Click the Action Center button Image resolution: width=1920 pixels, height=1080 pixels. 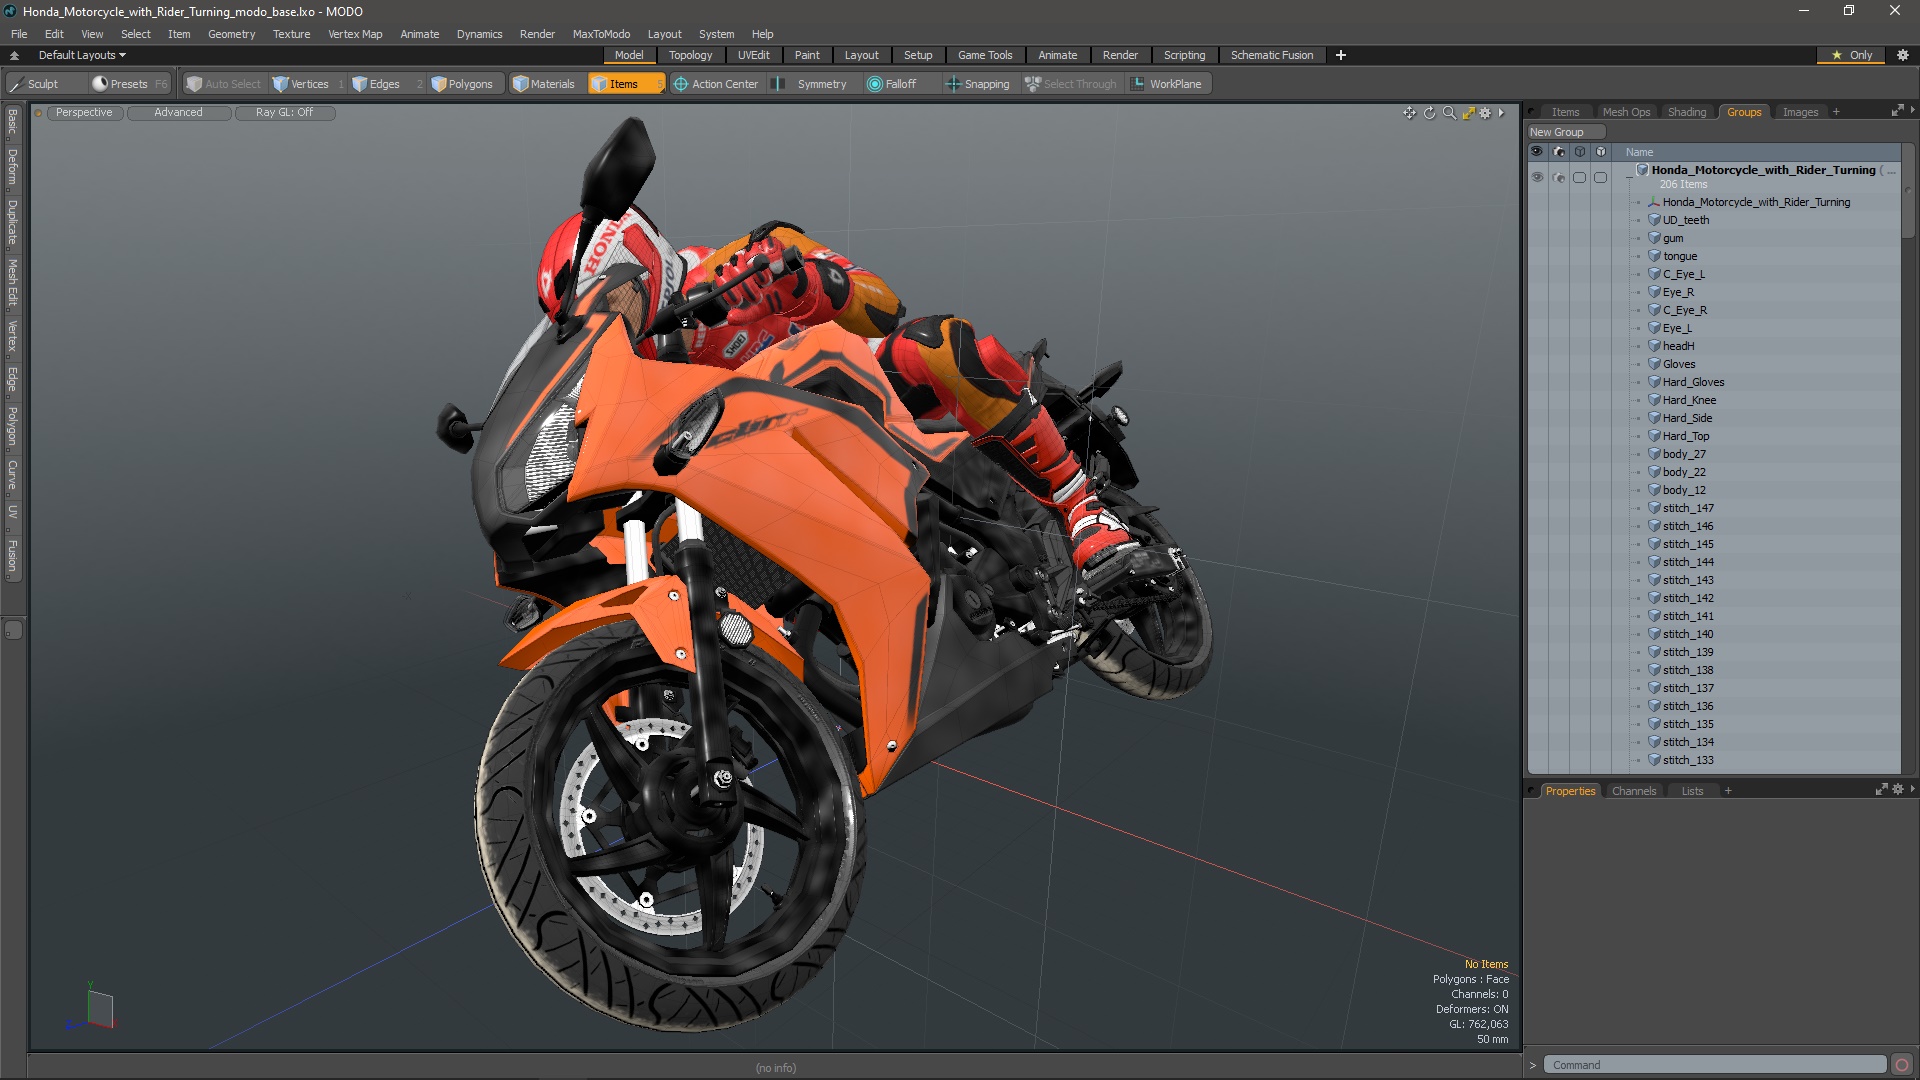point(716,84)
